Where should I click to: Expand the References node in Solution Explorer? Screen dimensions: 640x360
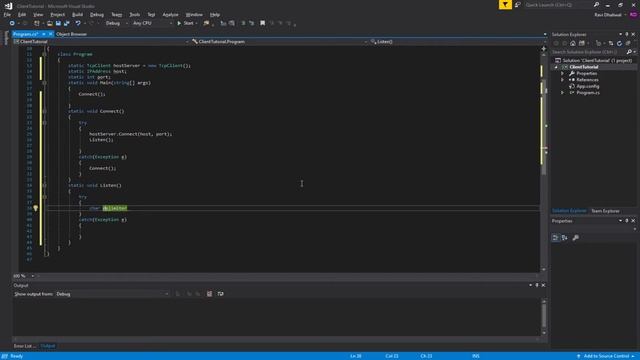tap(562, 80)
